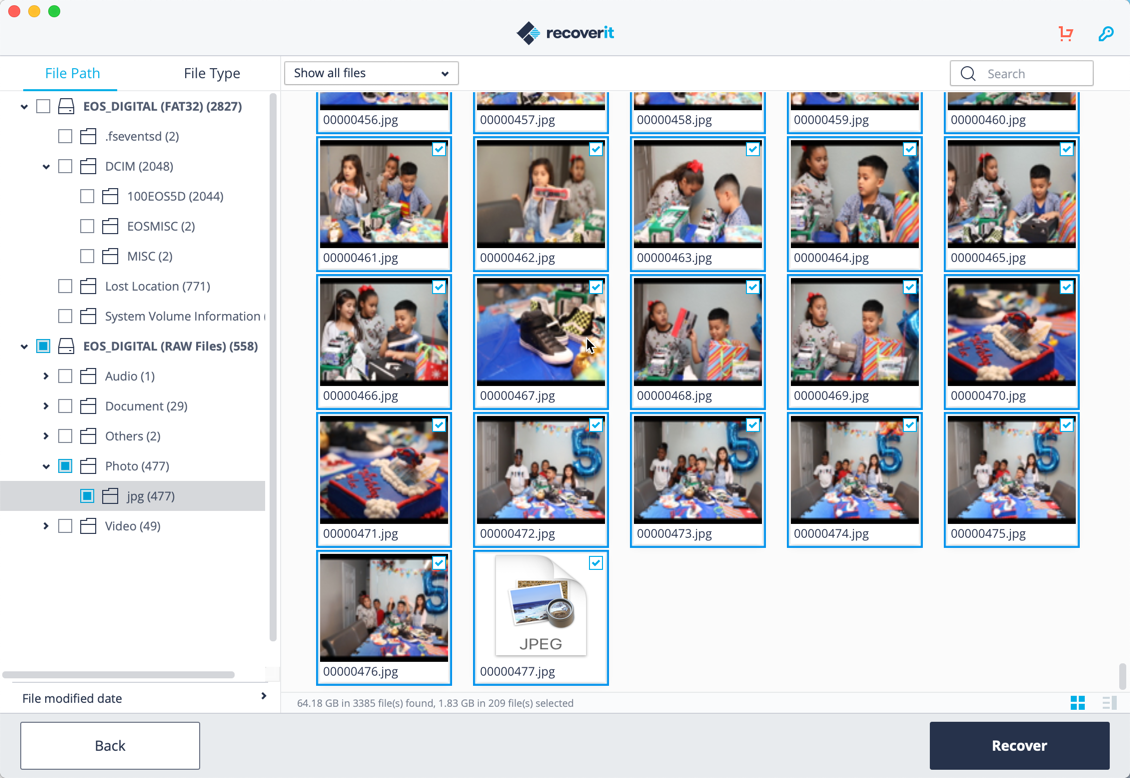Switch to list view layout
The width and height of the screenshot is (1130, 778).
tap(1109, 703)
